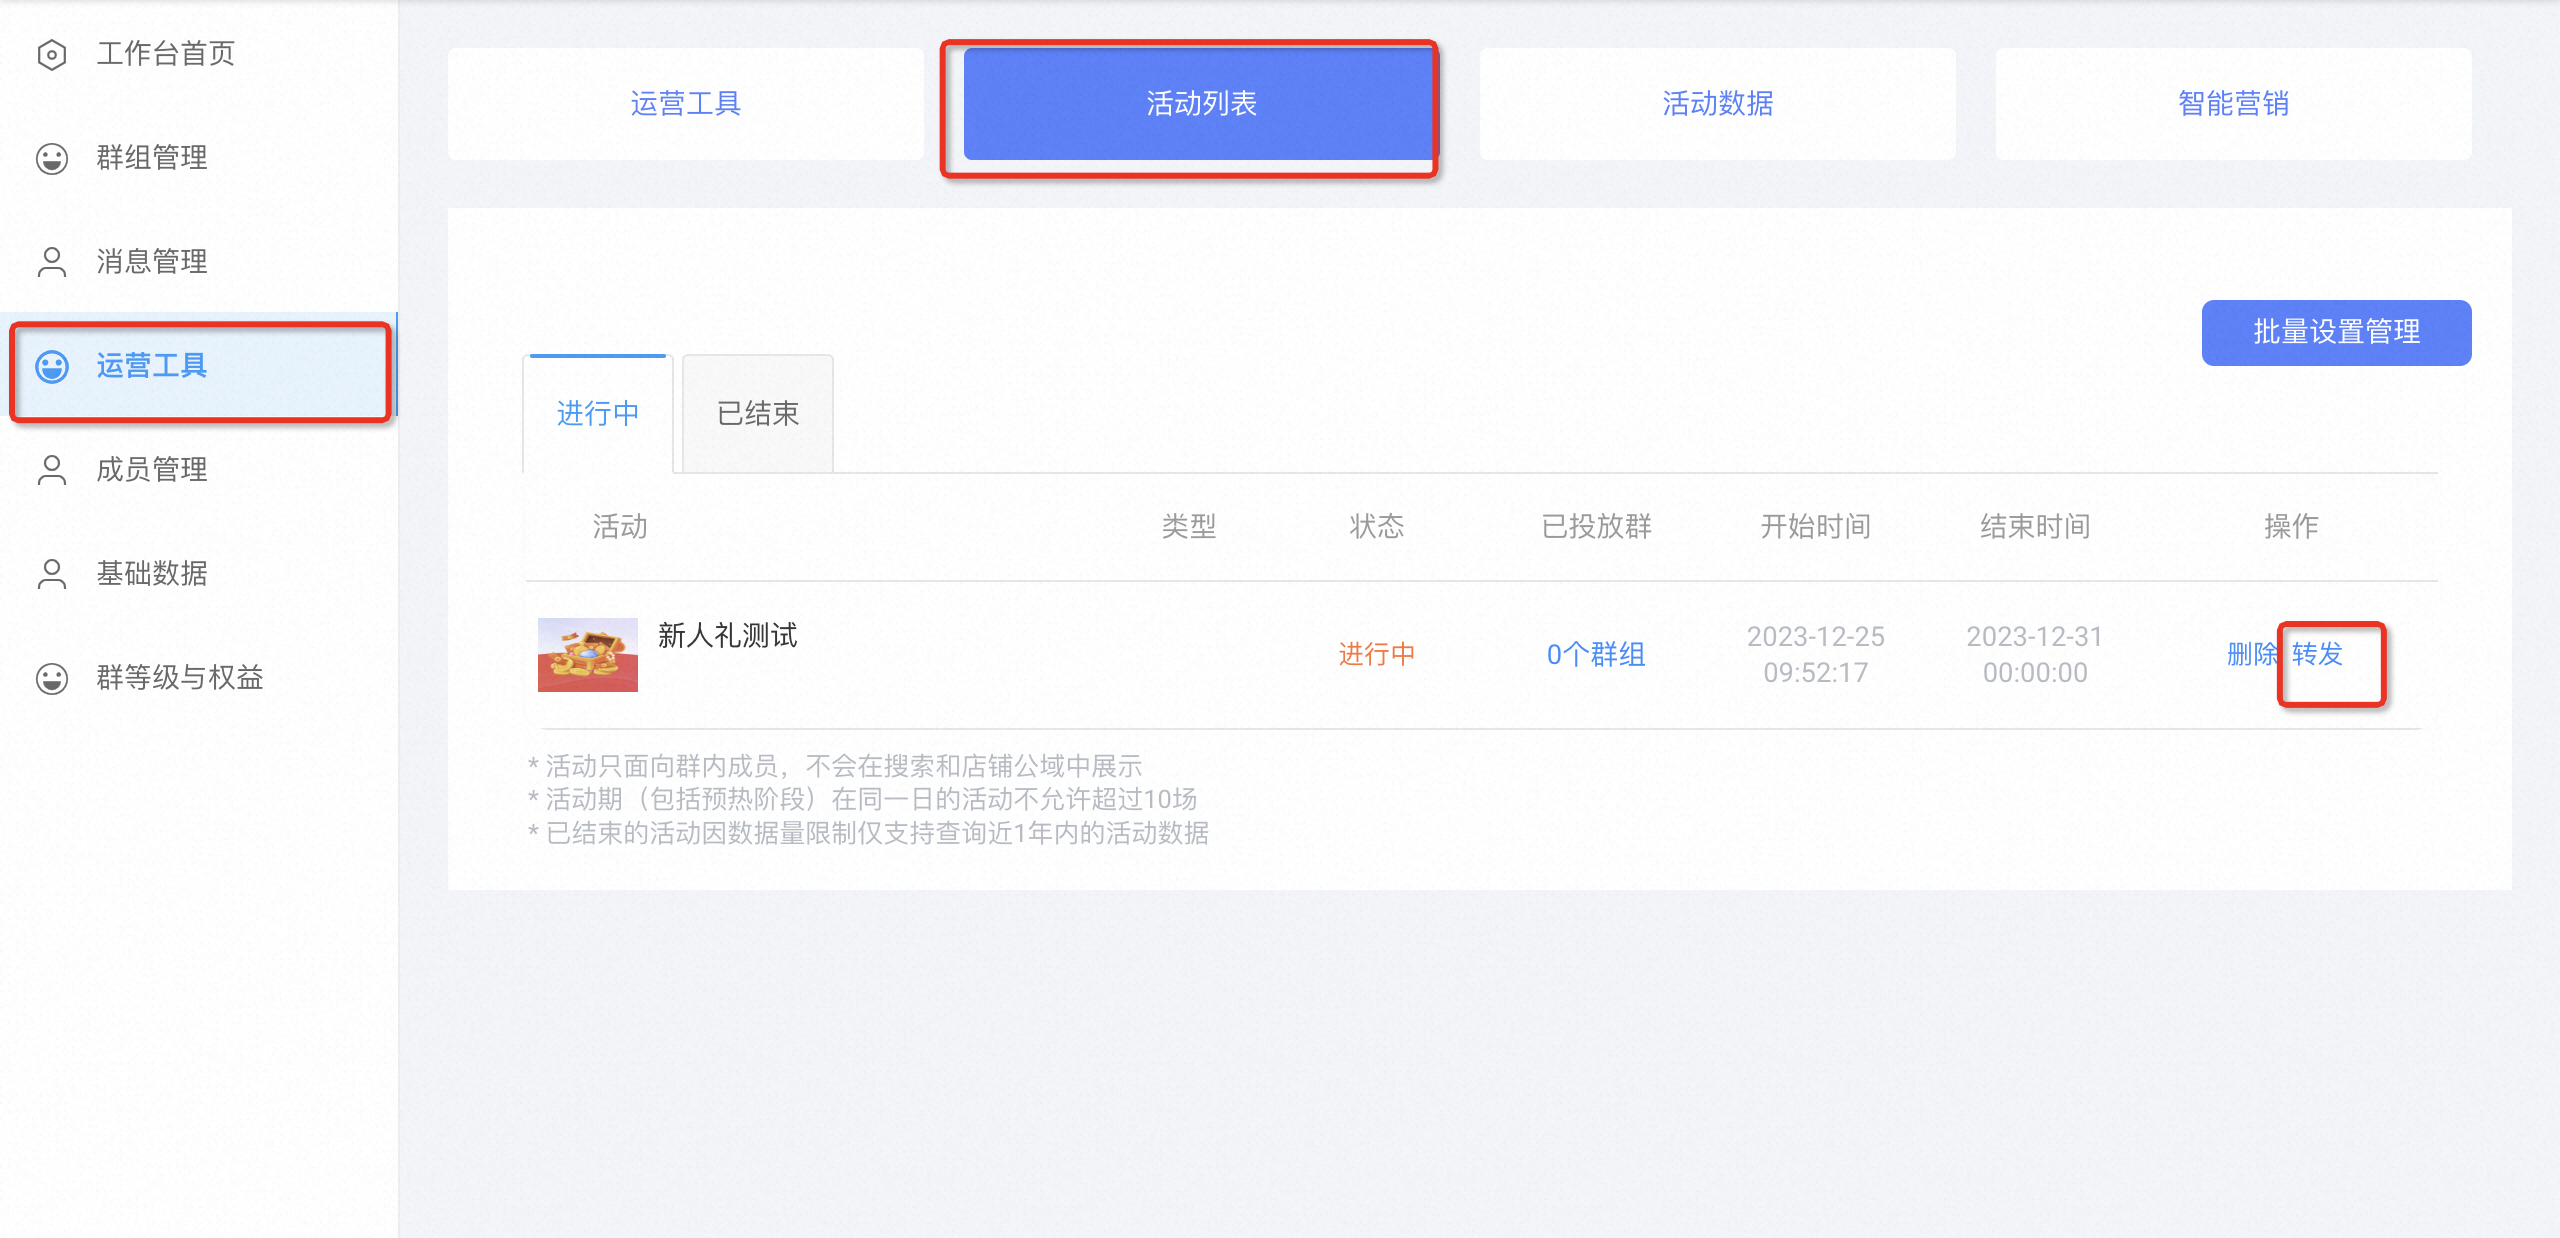Switch to the 活动数据 tab

pyautogui.click(x=1718, y=104)
